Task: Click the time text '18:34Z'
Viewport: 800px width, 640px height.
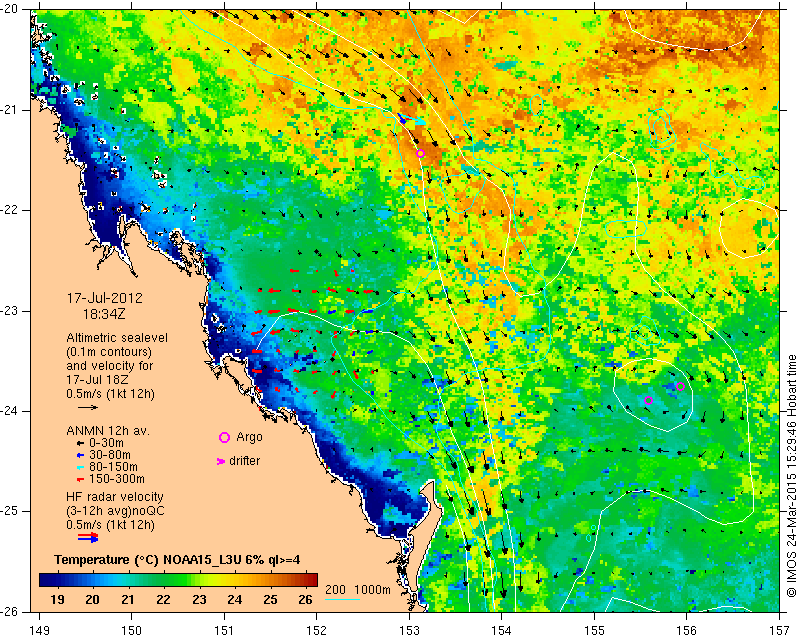Action: pos(104,313)
